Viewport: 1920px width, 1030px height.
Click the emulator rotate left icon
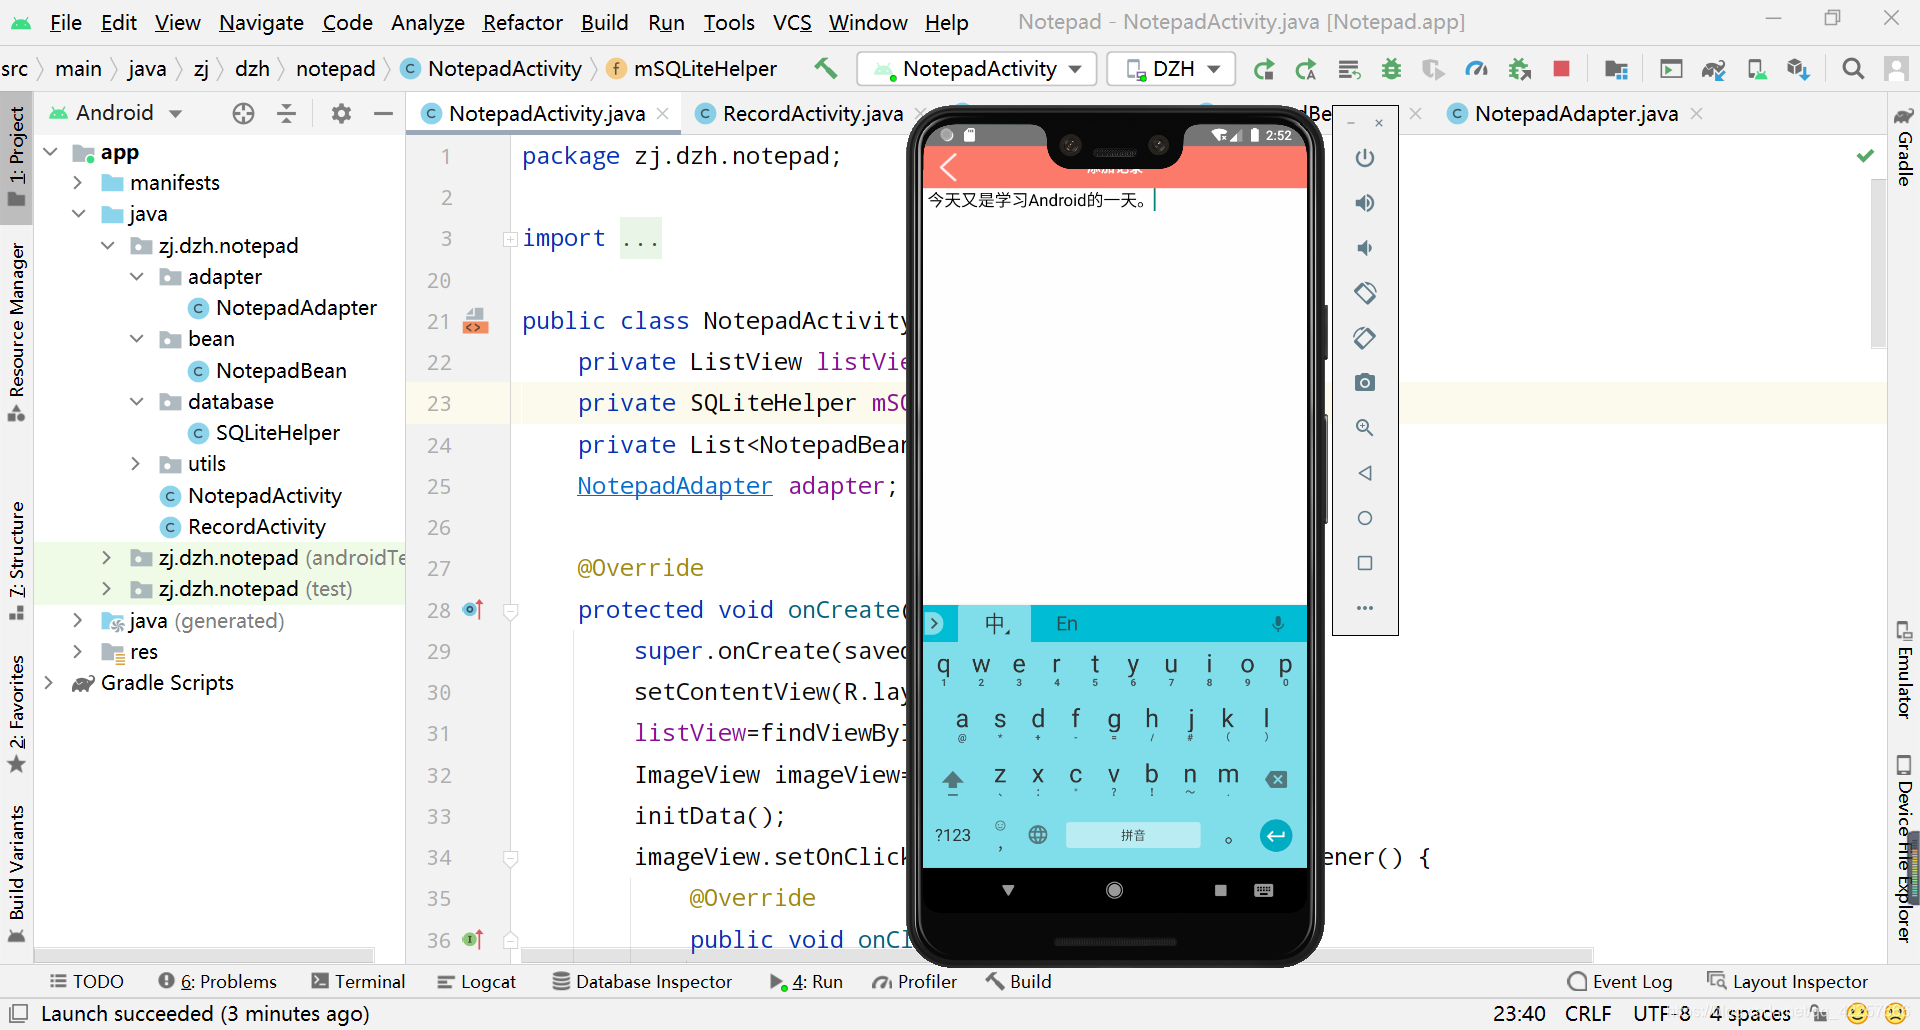point(1365,293)
